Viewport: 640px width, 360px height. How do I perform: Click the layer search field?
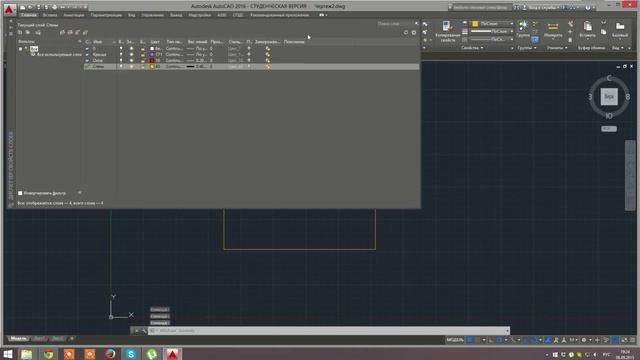point(396,24)
